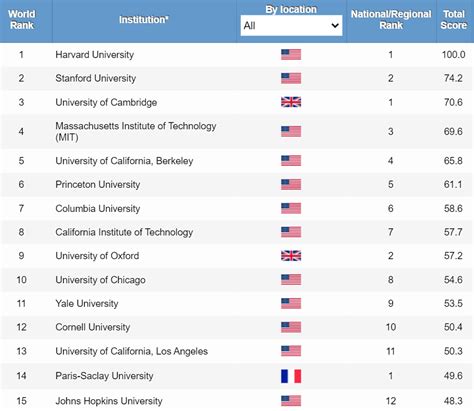Screen dimensions: 474x411
Task: Open California Institute of Technology link
Action: pos(124,232)
